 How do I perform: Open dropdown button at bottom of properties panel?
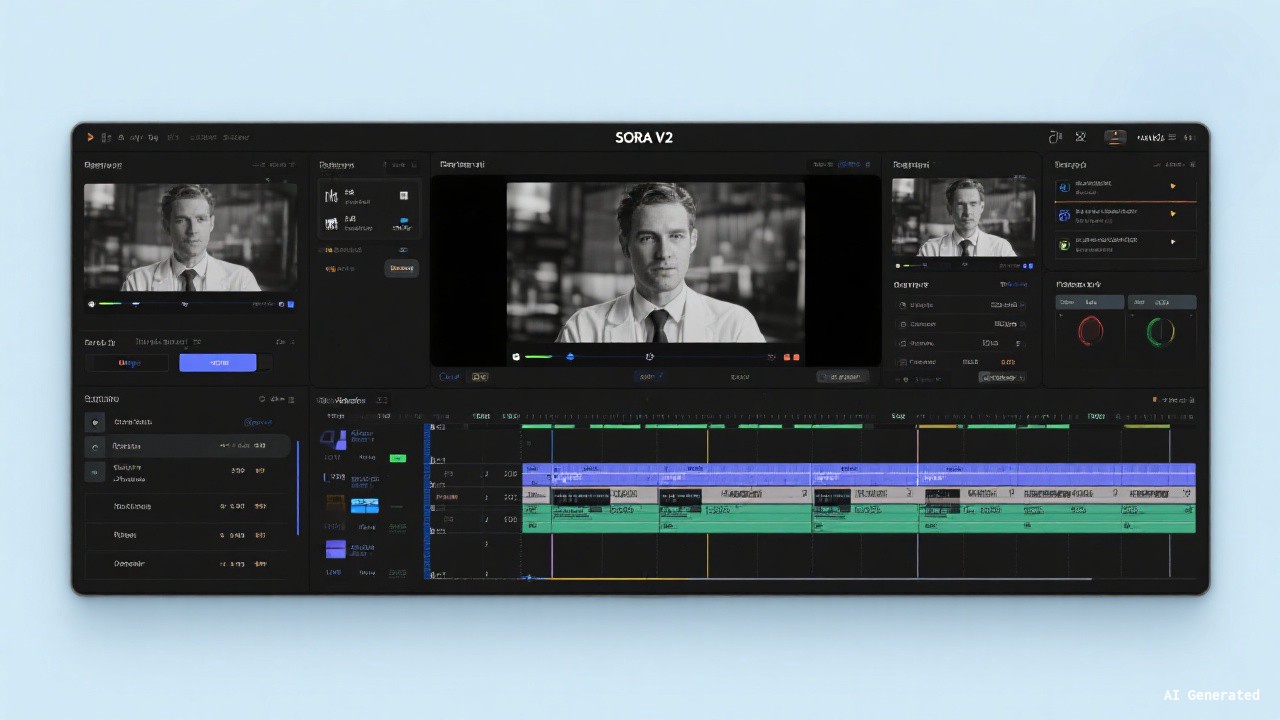click(x=1001, y=378)
